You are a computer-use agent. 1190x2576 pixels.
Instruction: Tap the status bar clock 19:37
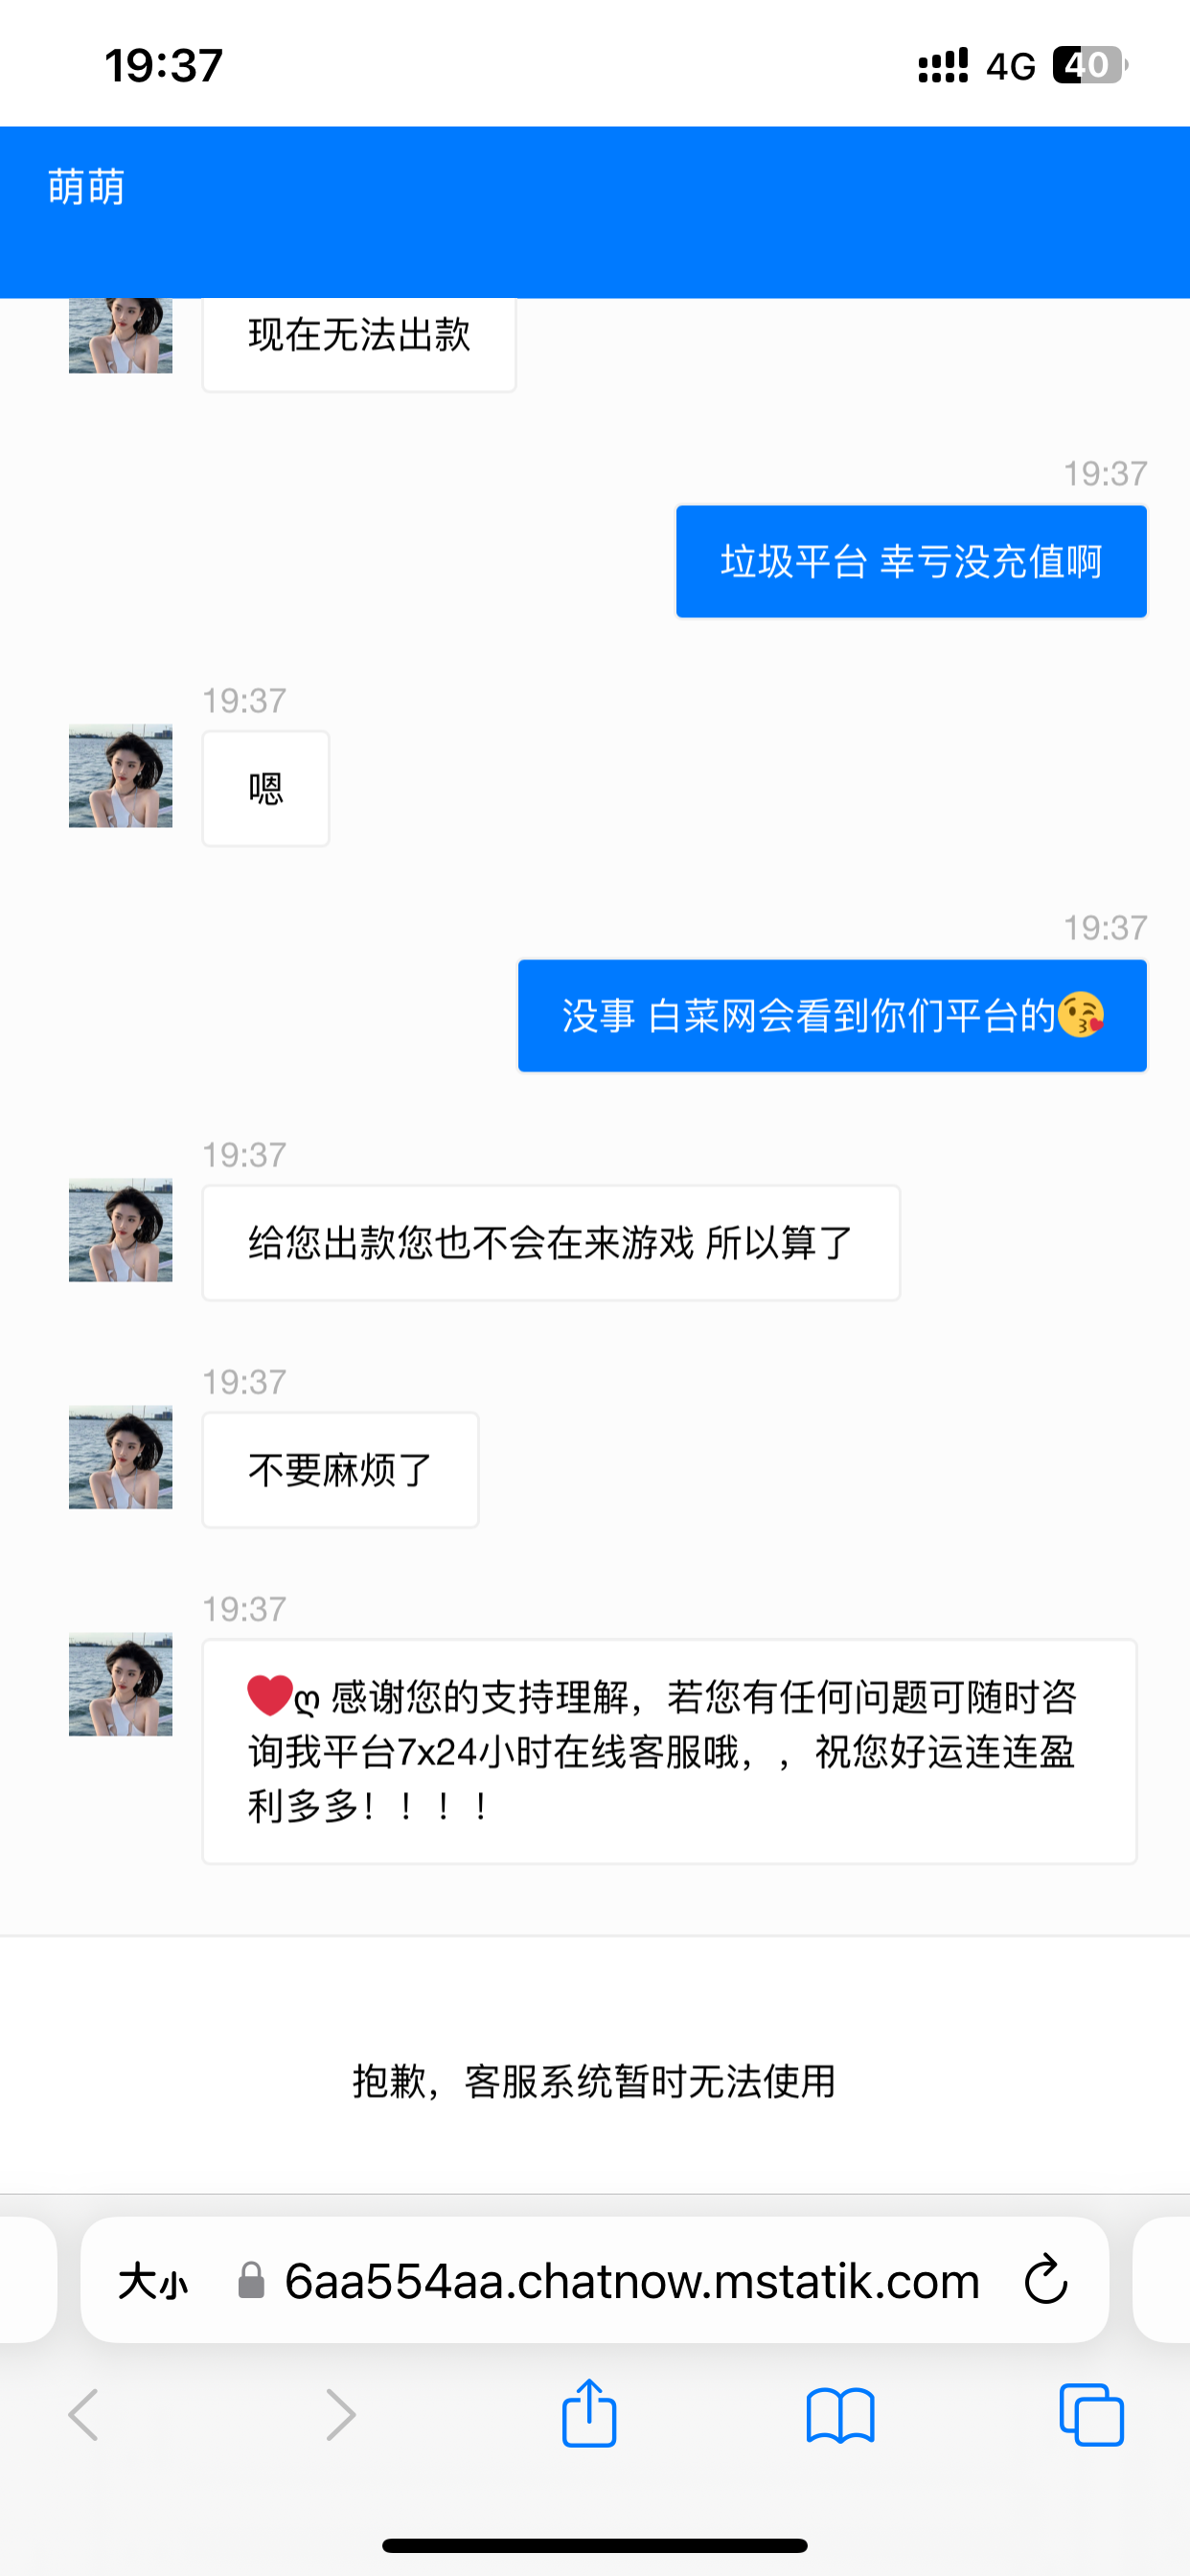(x=164, y=66)
